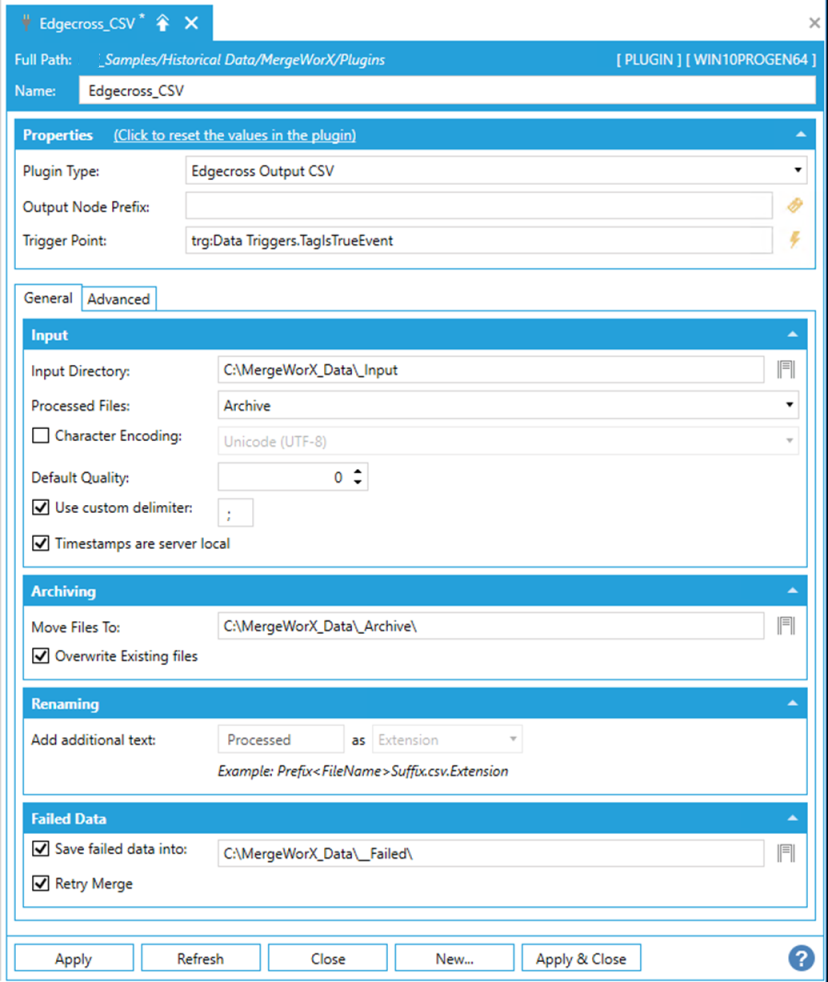Click the Apply & Close button
This screenshot has width=828, height=982.
581,959
